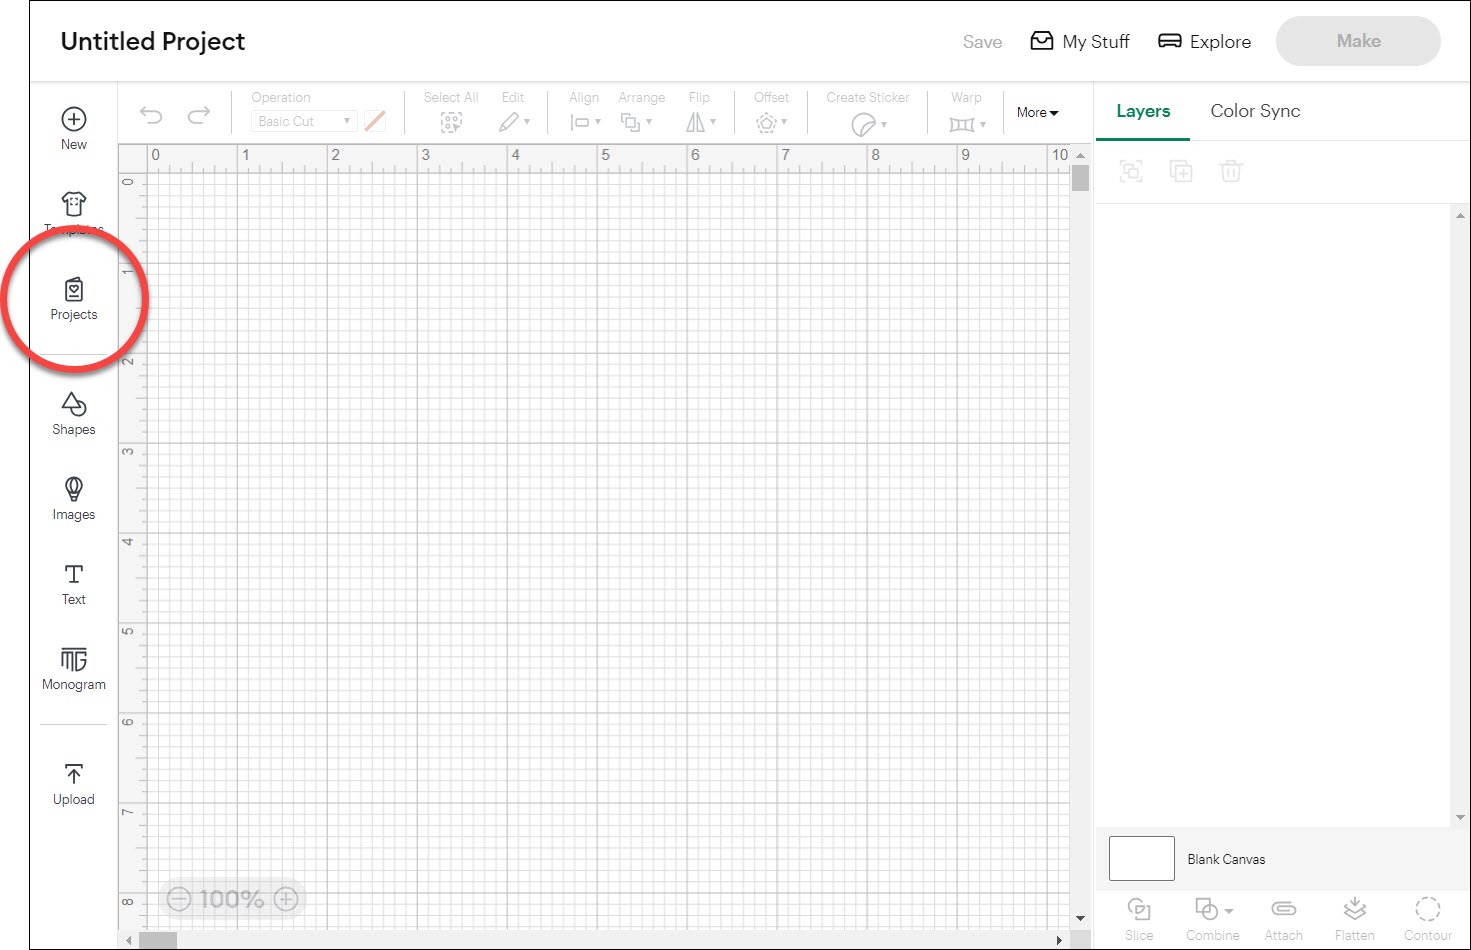Open the Images library
Image resolution: width=1471 pixels, height=950 pixels.
[73, 497]
